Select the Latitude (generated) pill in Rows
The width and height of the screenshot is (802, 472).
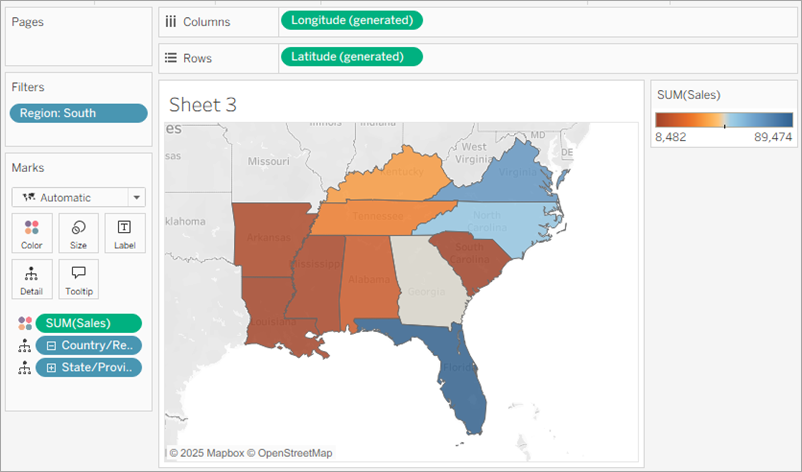pos(352,56)
